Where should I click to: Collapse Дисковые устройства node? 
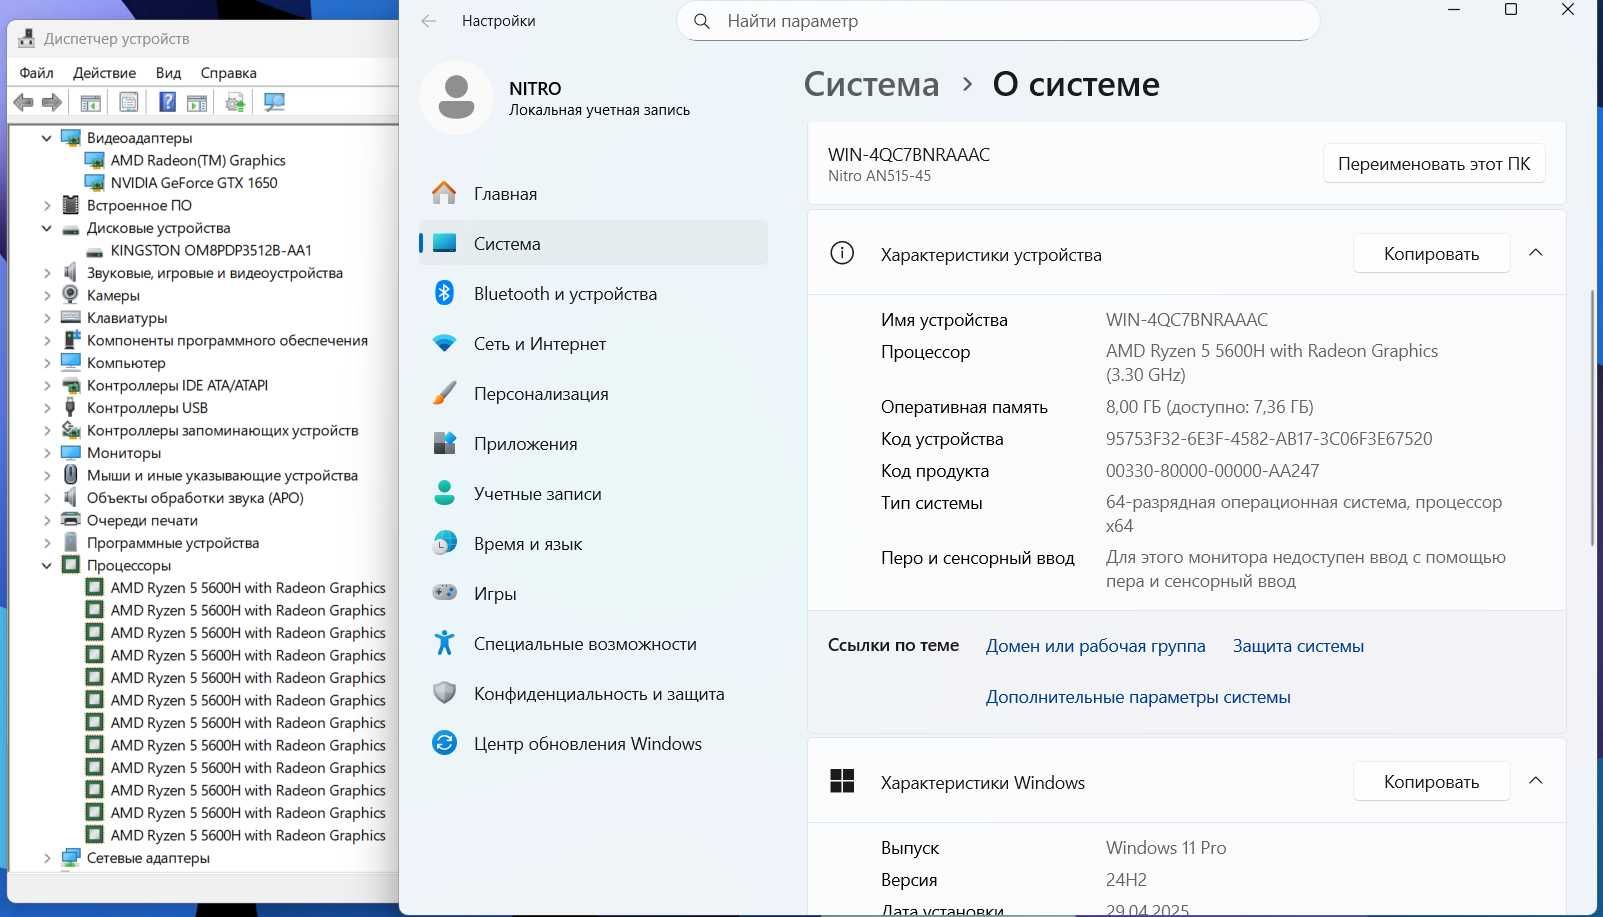(x=46, y=228)
